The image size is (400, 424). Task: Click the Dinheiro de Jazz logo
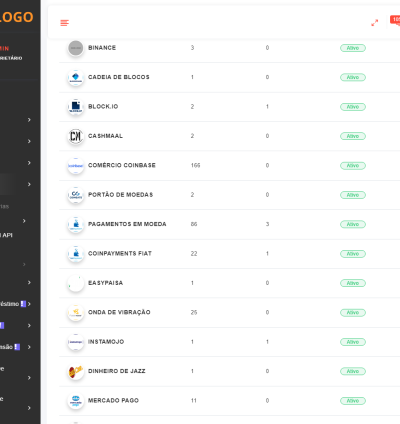coord(76,371)
